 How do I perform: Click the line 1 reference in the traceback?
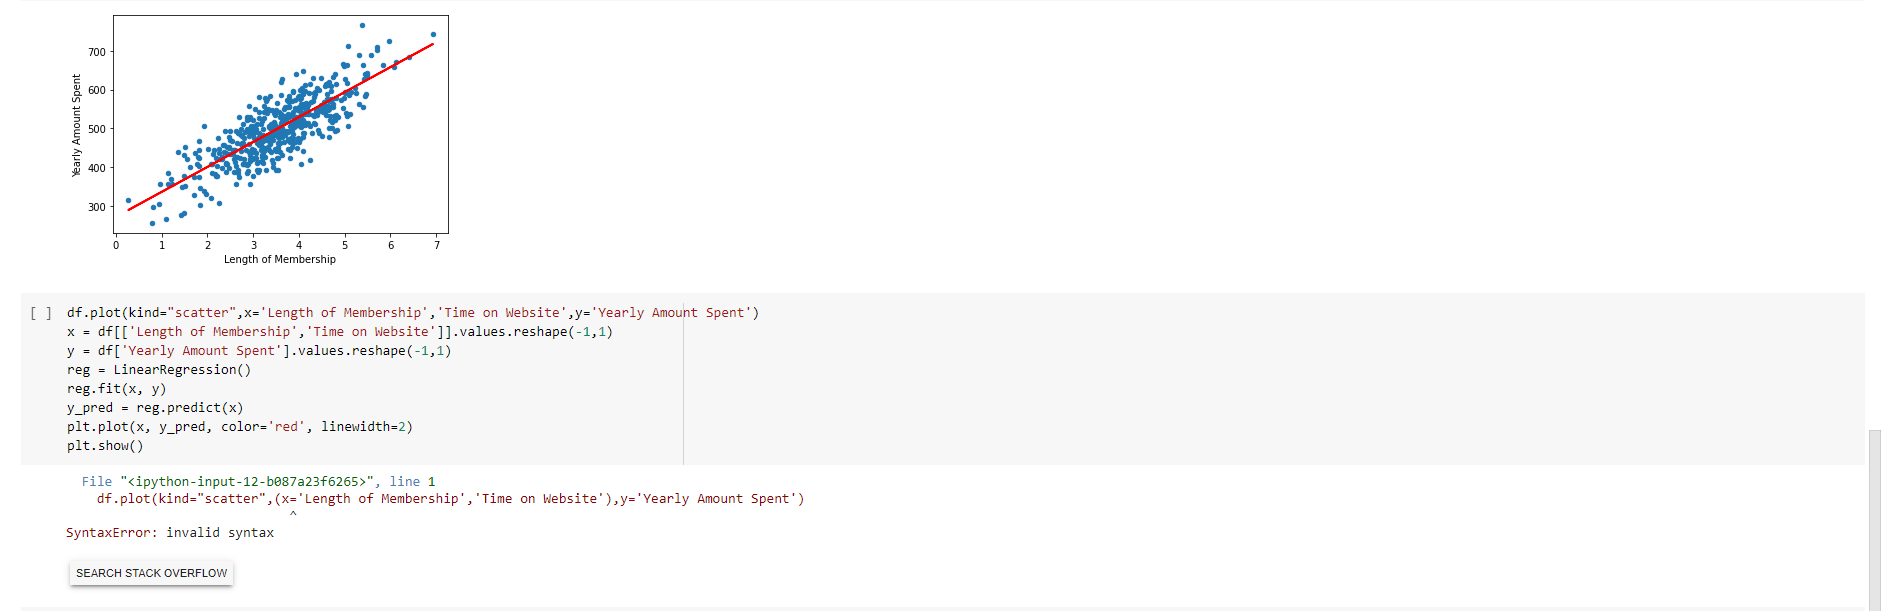click(x=424, y=481)
